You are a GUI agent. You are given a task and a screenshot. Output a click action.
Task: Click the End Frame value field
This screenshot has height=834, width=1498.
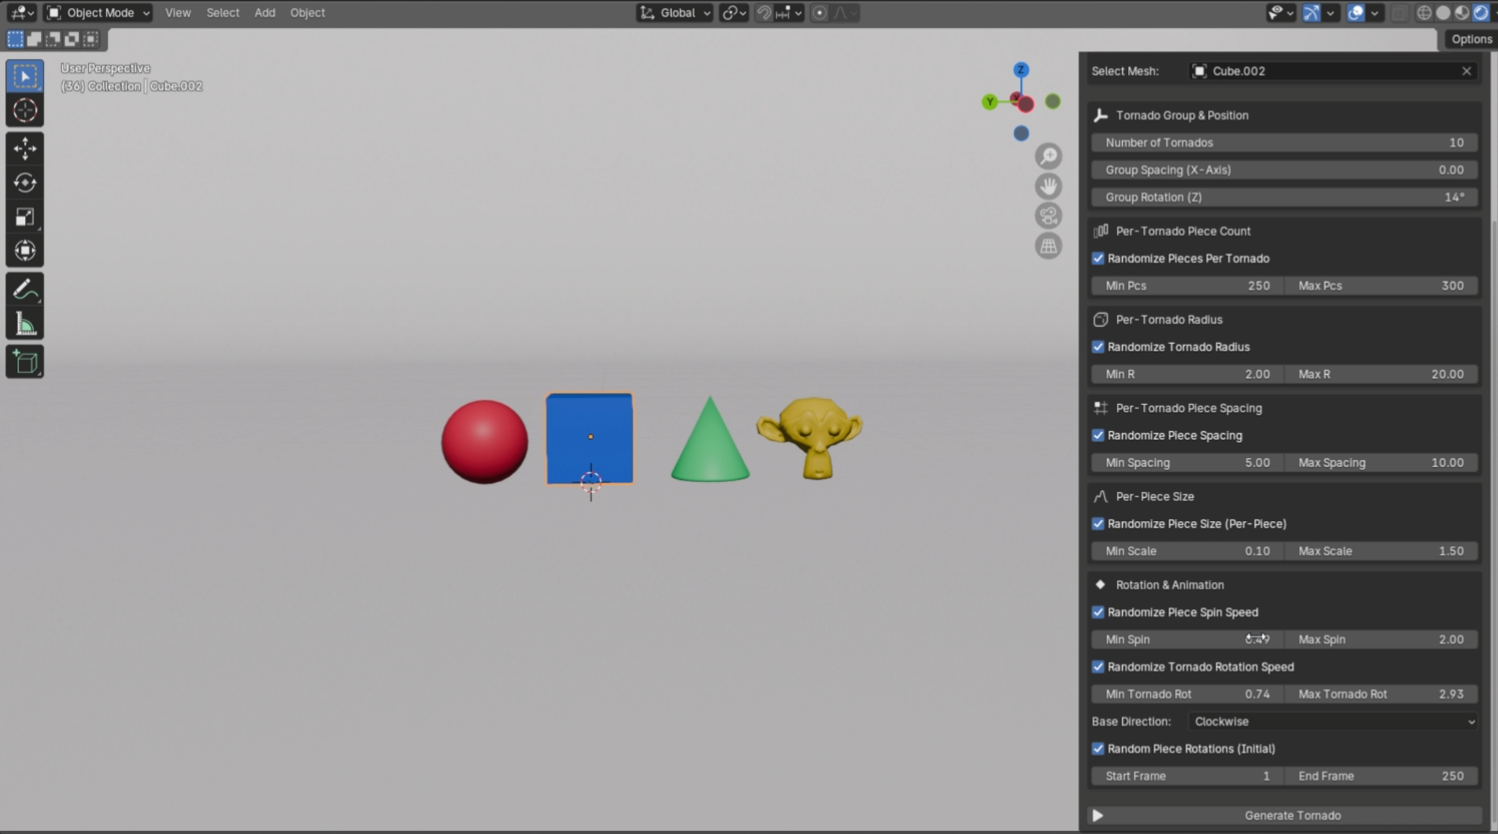[1382, 776]
